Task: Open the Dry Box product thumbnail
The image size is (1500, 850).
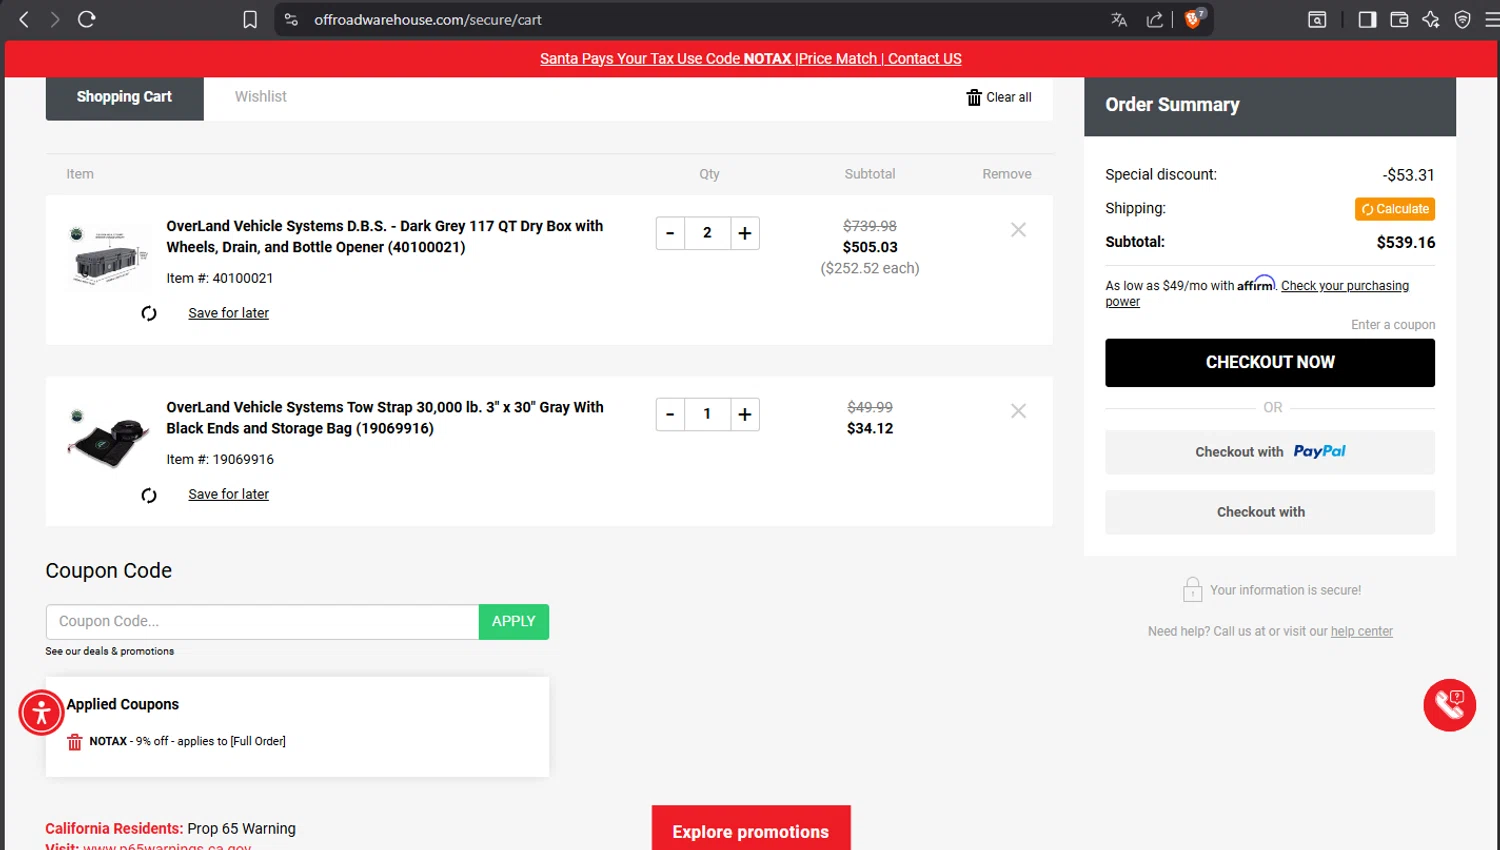Action: tap(107, 256)
